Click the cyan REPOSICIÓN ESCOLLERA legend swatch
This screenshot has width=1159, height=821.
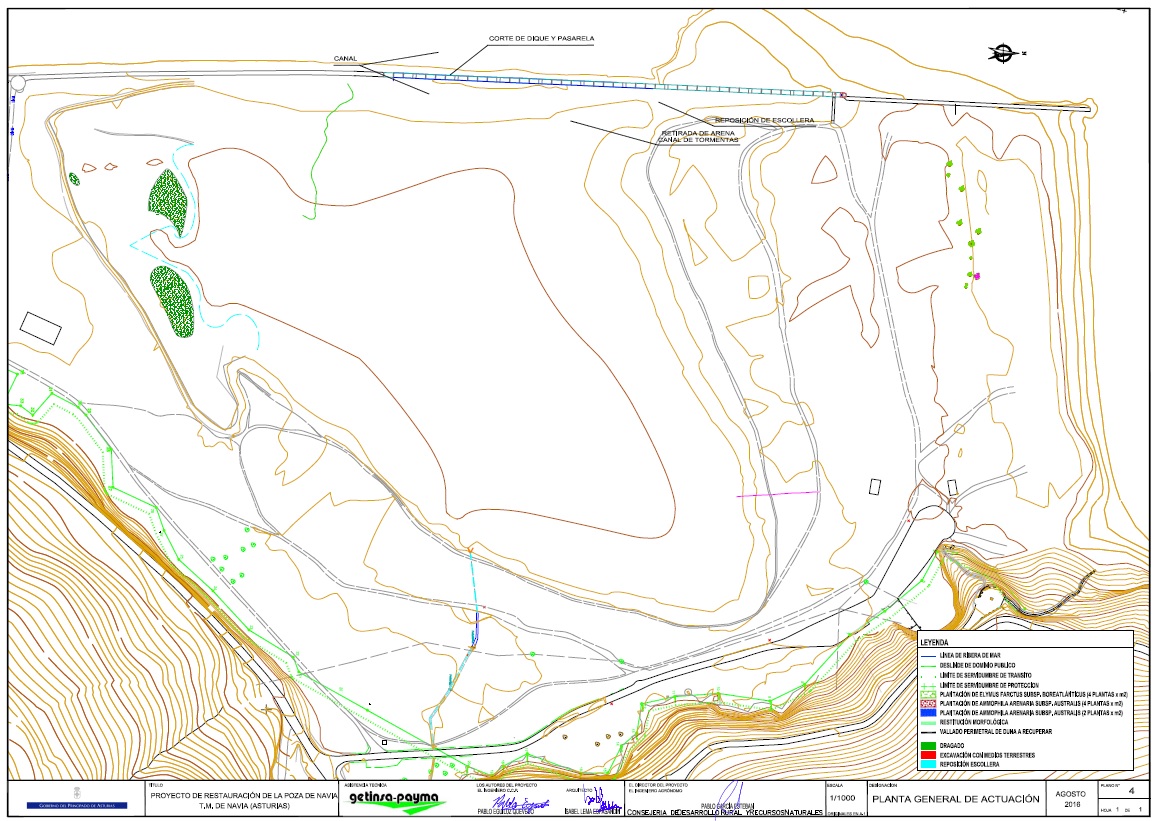[x=929, y=765]
